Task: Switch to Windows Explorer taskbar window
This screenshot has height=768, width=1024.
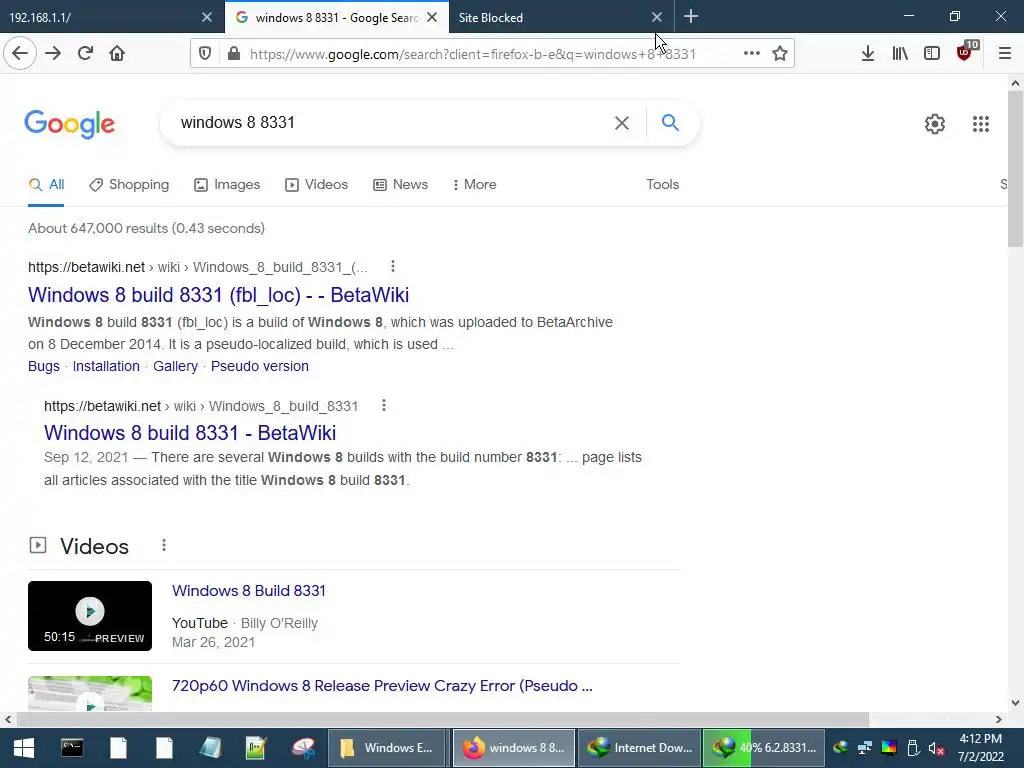Action: pos(387,748)
